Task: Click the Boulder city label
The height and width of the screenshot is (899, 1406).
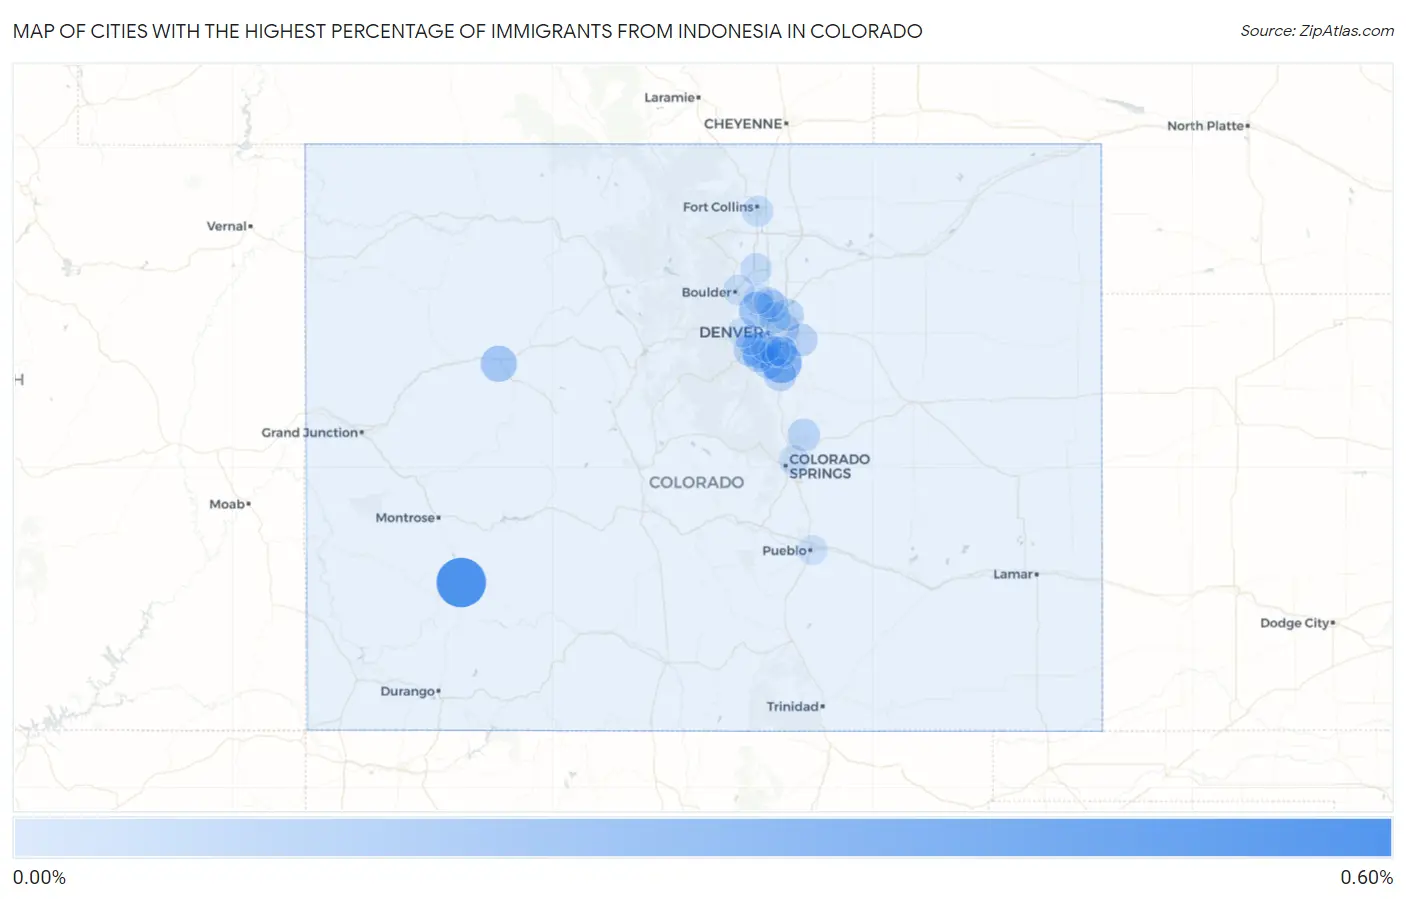Action: pyautogui.click(x=707, y=292)
